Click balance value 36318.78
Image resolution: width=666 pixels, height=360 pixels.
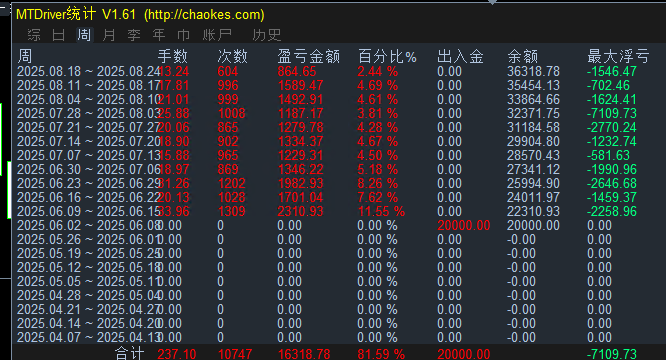click(533, 71)
